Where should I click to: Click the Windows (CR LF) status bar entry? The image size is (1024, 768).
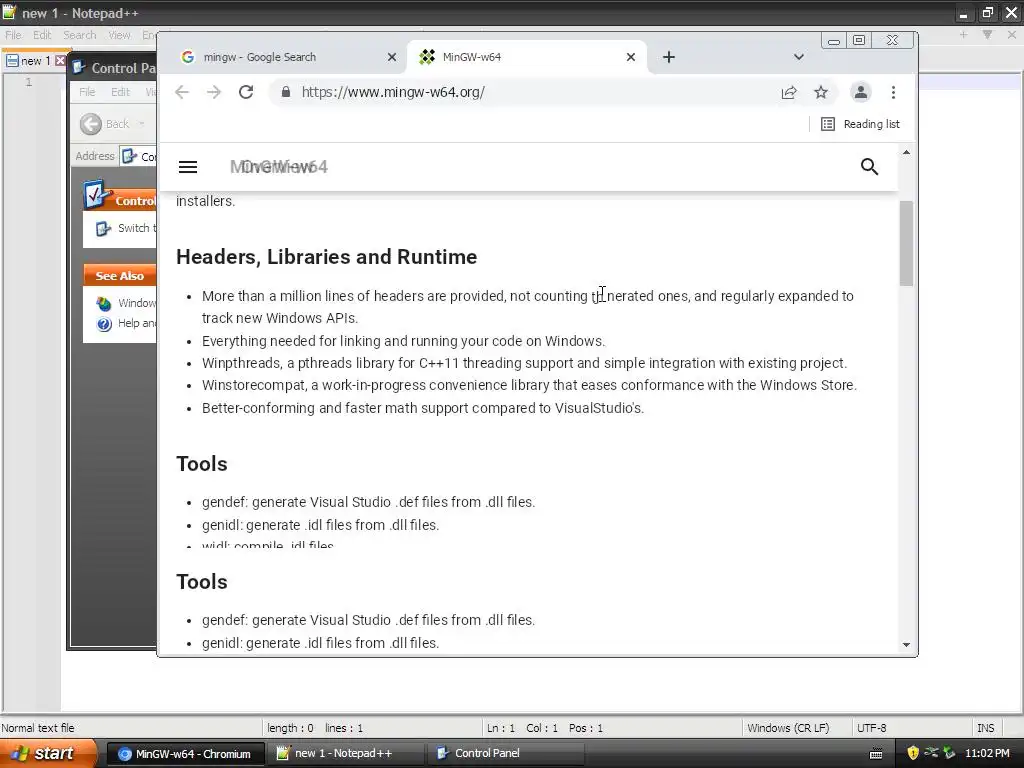point(788,728)
